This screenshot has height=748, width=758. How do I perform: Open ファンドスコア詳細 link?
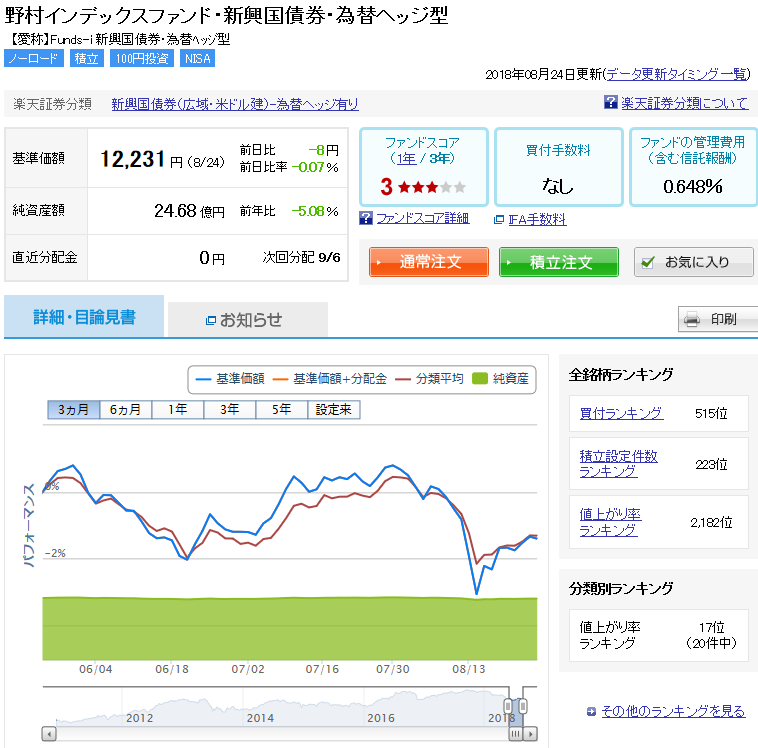(x=423, y=219)
